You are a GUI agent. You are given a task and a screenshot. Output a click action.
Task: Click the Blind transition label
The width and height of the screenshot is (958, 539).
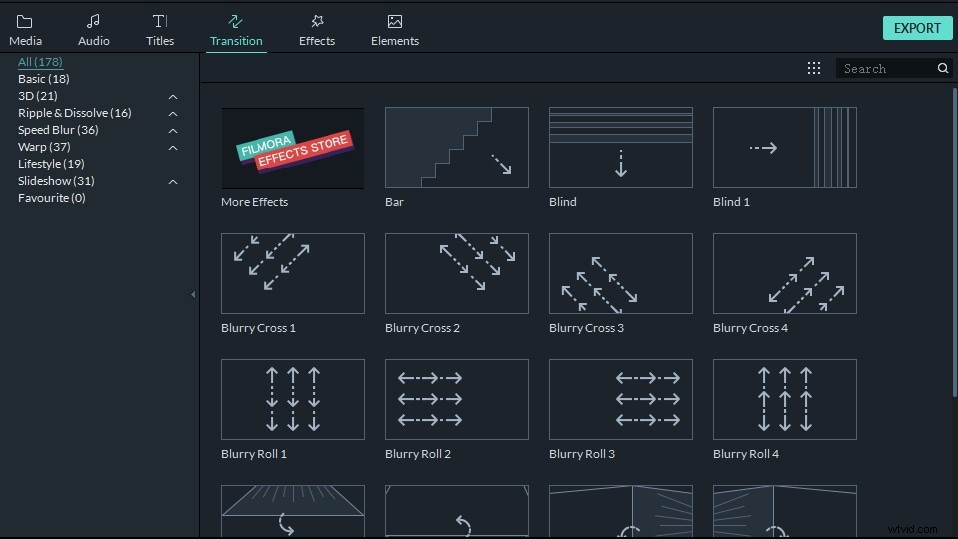563,202
